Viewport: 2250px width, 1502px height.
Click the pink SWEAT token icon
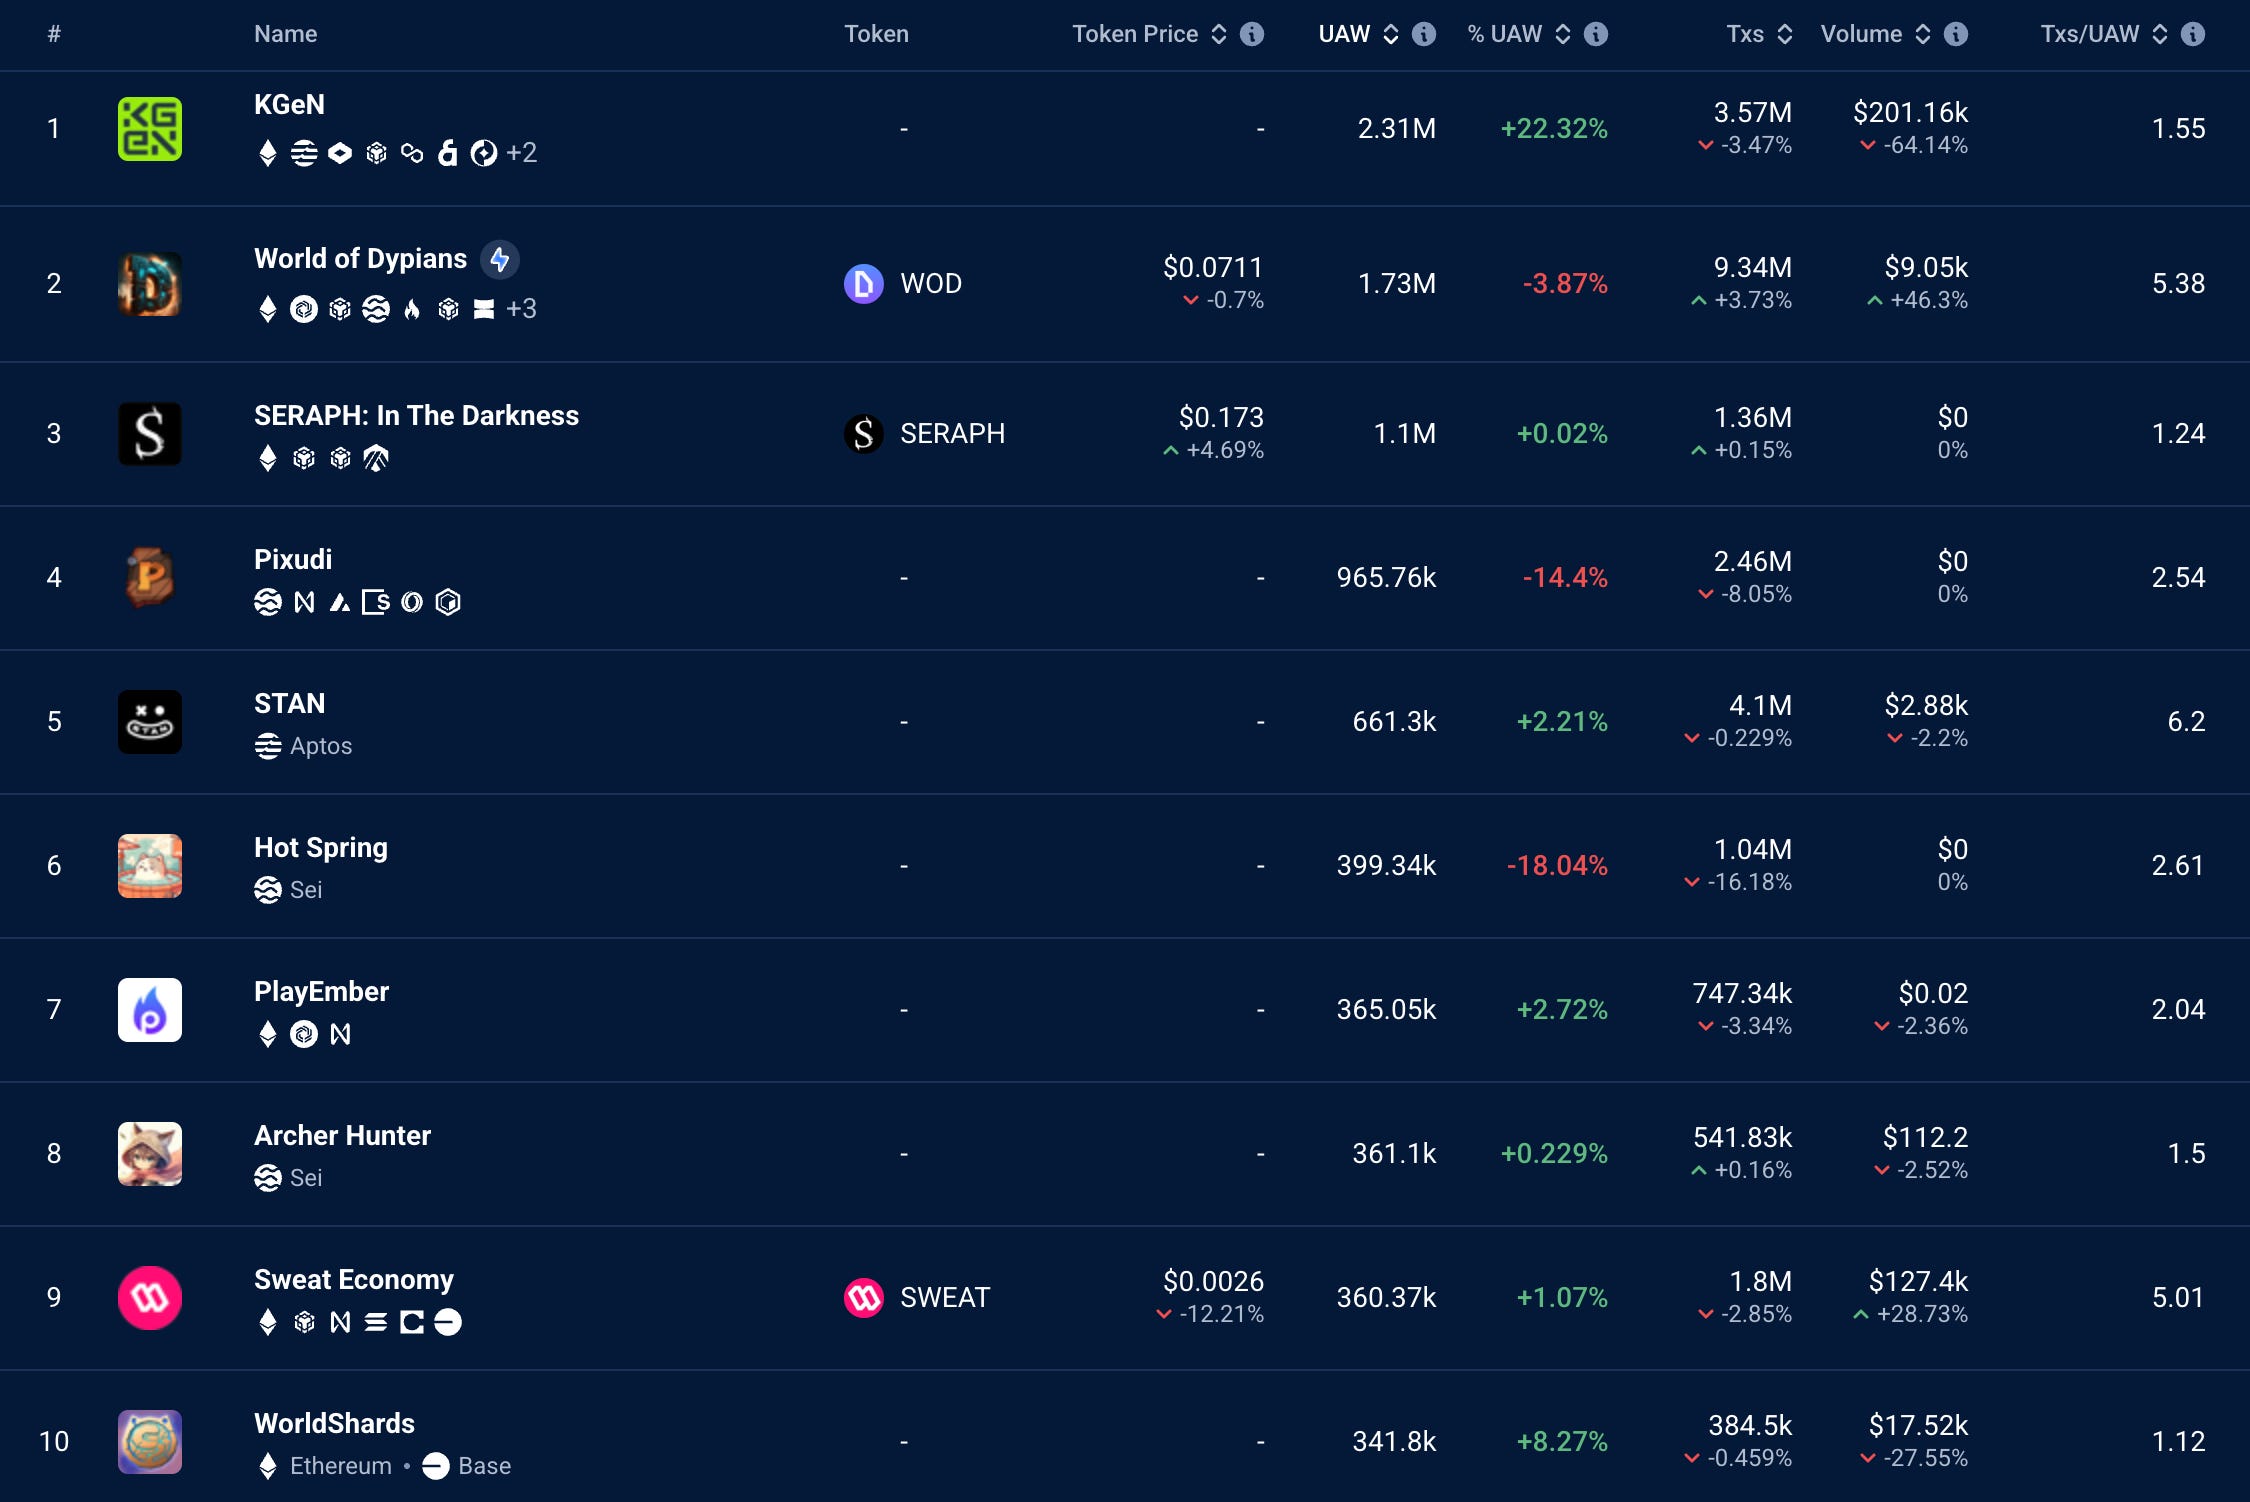coord(864,1298)
